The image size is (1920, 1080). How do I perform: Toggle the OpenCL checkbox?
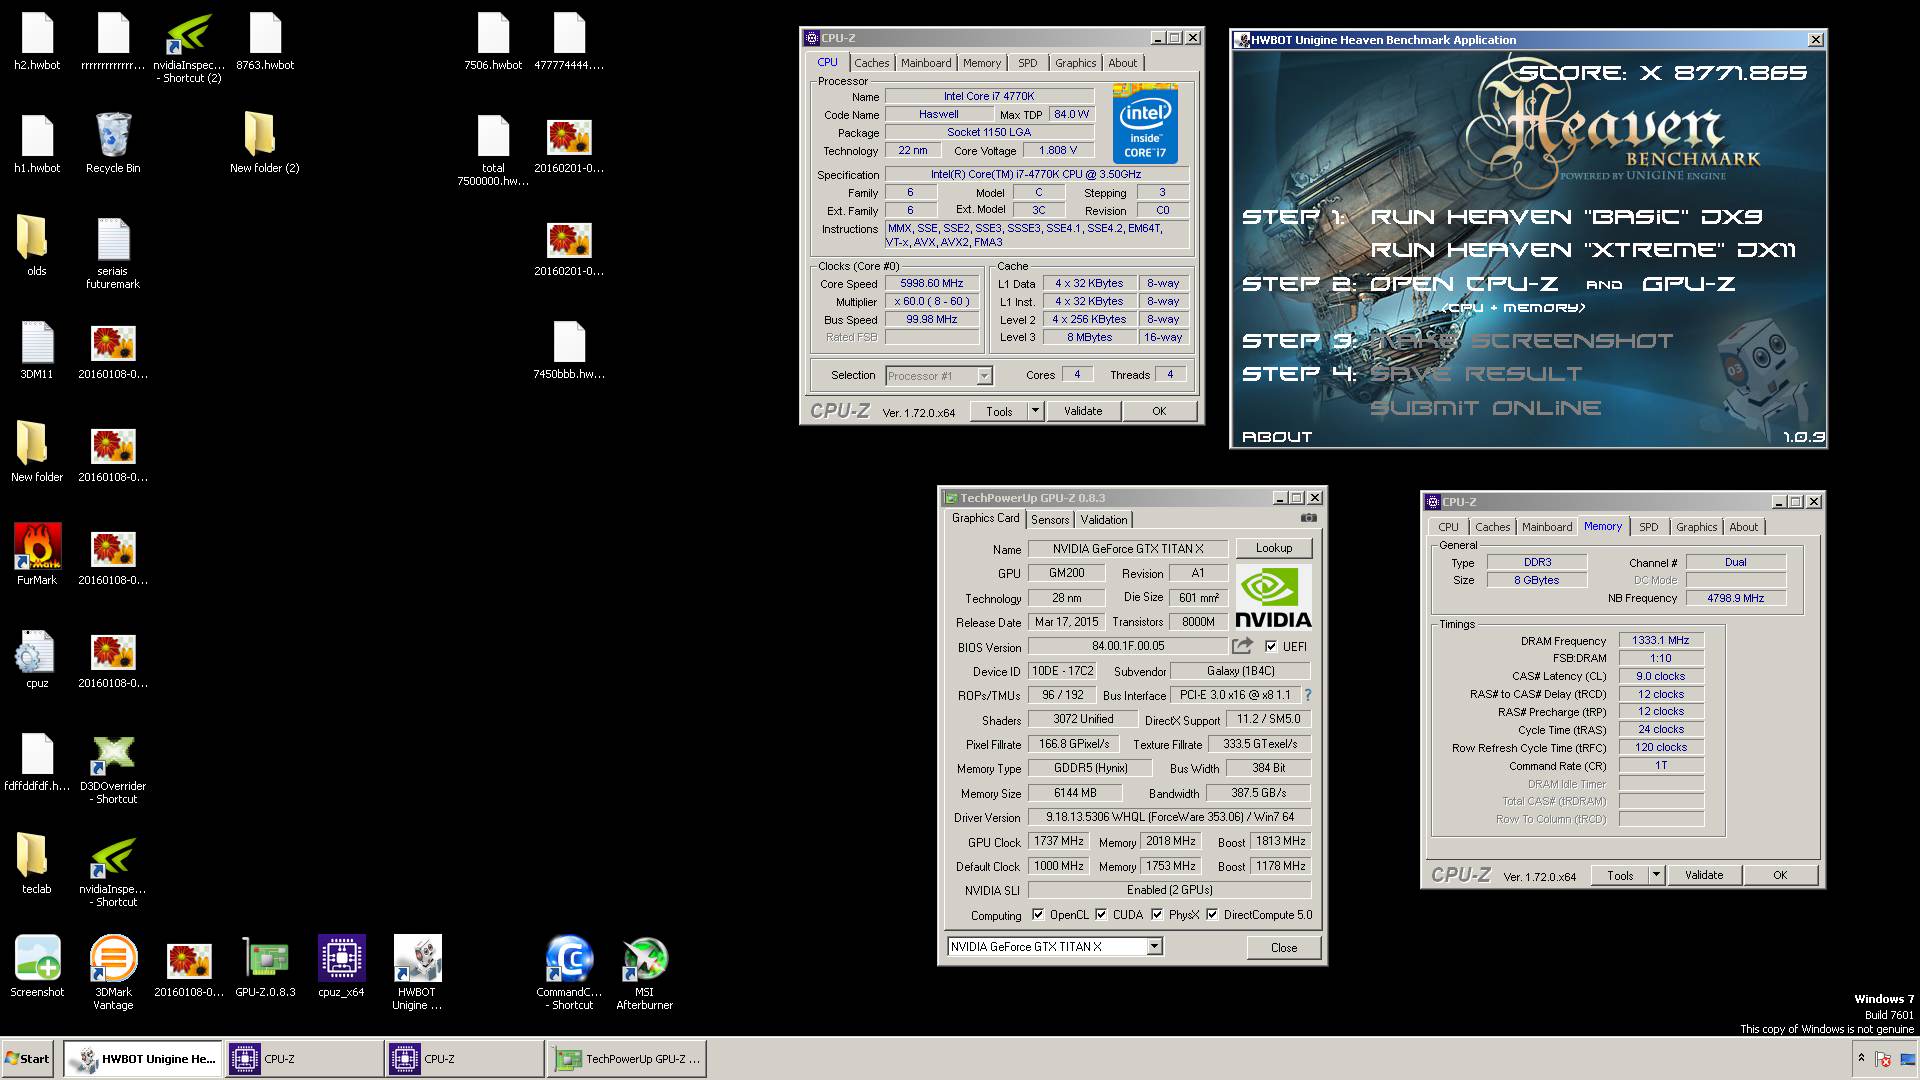pyautogui.click(x=1038, y=914)
